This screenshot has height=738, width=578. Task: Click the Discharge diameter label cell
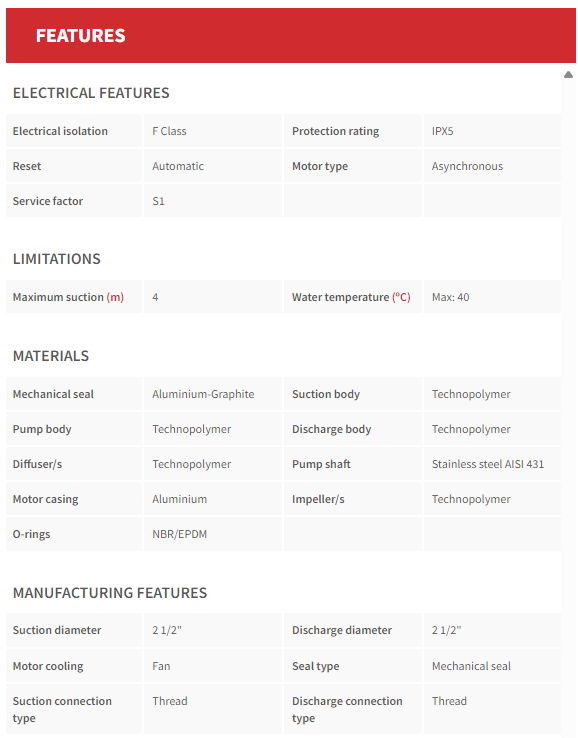tap(353, 630)
